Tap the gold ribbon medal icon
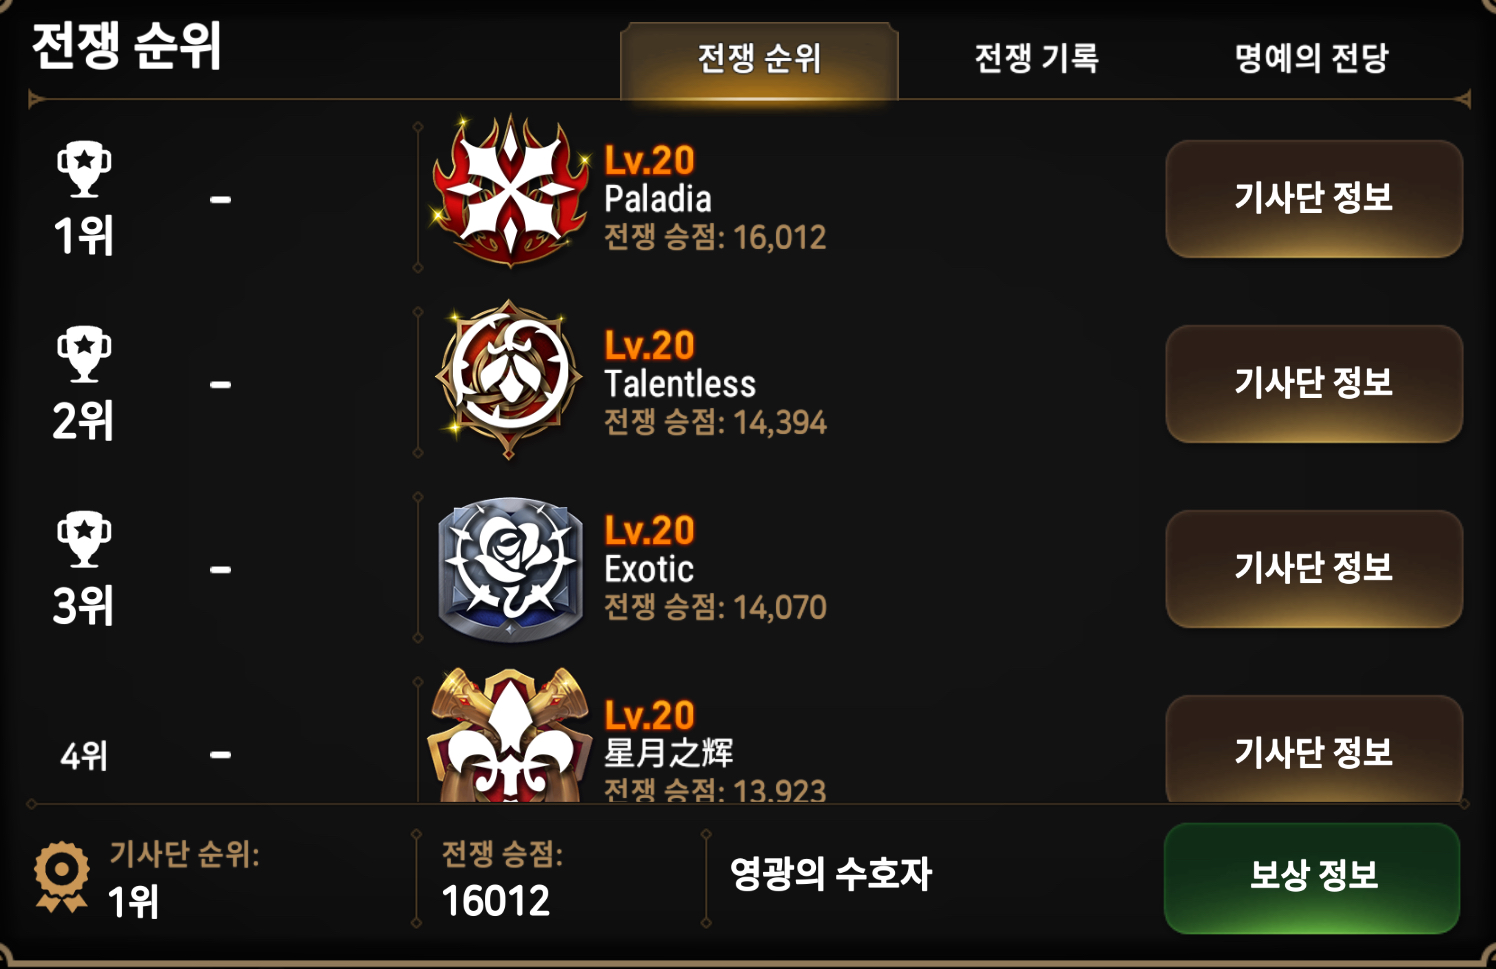 click(x=61, y=877)
